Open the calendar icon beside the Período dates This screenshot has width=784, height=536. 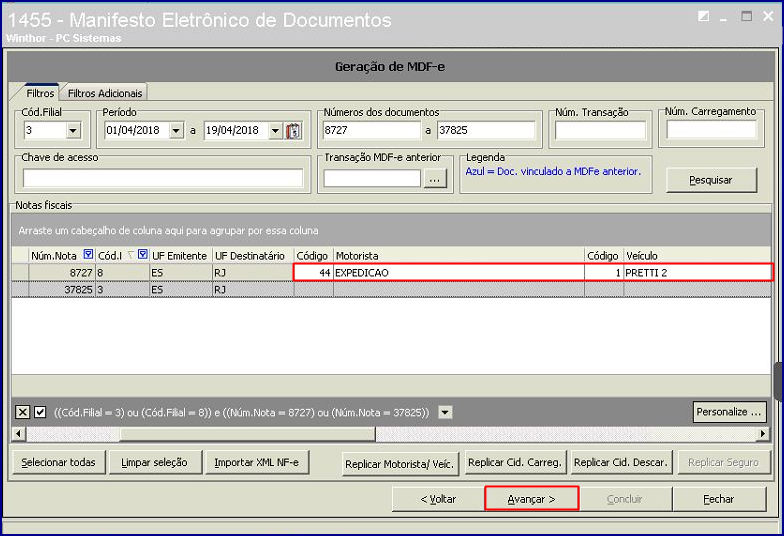pos(294,131)
